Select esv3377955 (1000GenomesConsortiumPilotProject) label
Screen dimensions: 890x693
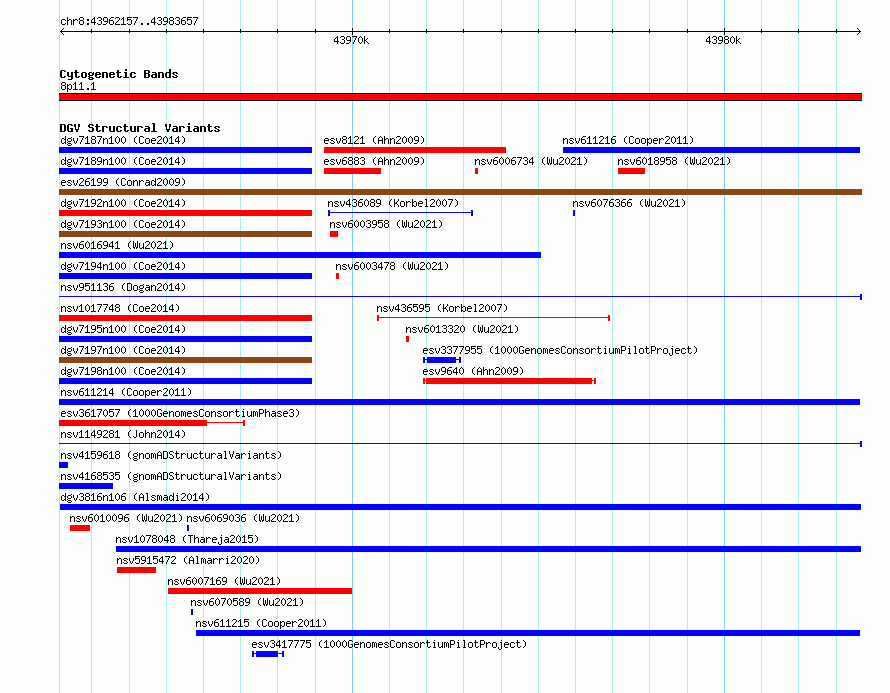(560, 350)
